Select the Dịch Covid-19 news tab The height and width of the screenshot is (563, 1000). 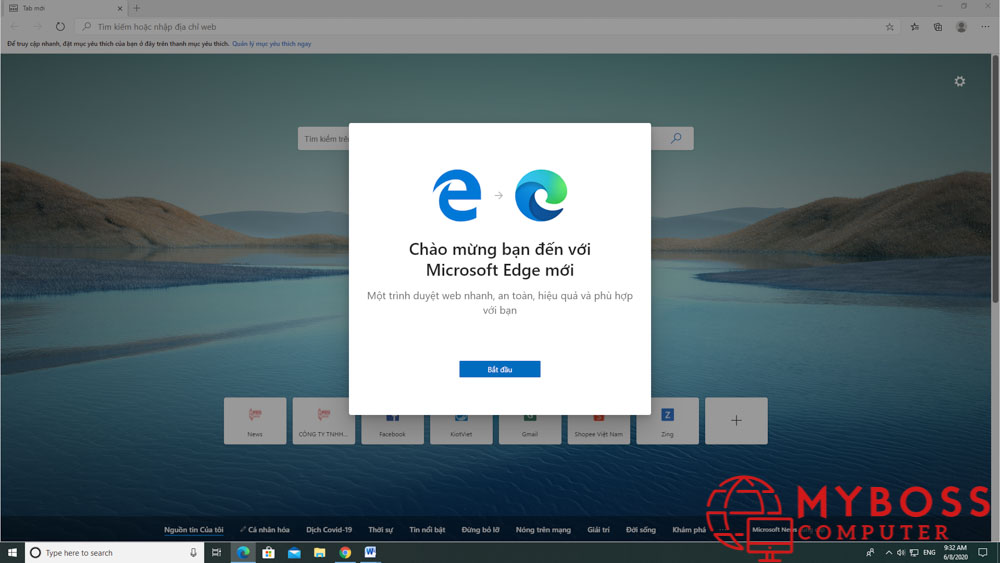point(329,530)
